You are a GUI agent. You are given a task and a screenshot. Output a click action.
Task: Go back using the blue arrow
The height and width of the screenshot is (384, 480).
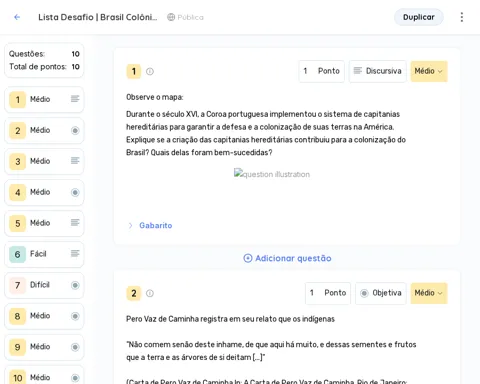(17, 17)
